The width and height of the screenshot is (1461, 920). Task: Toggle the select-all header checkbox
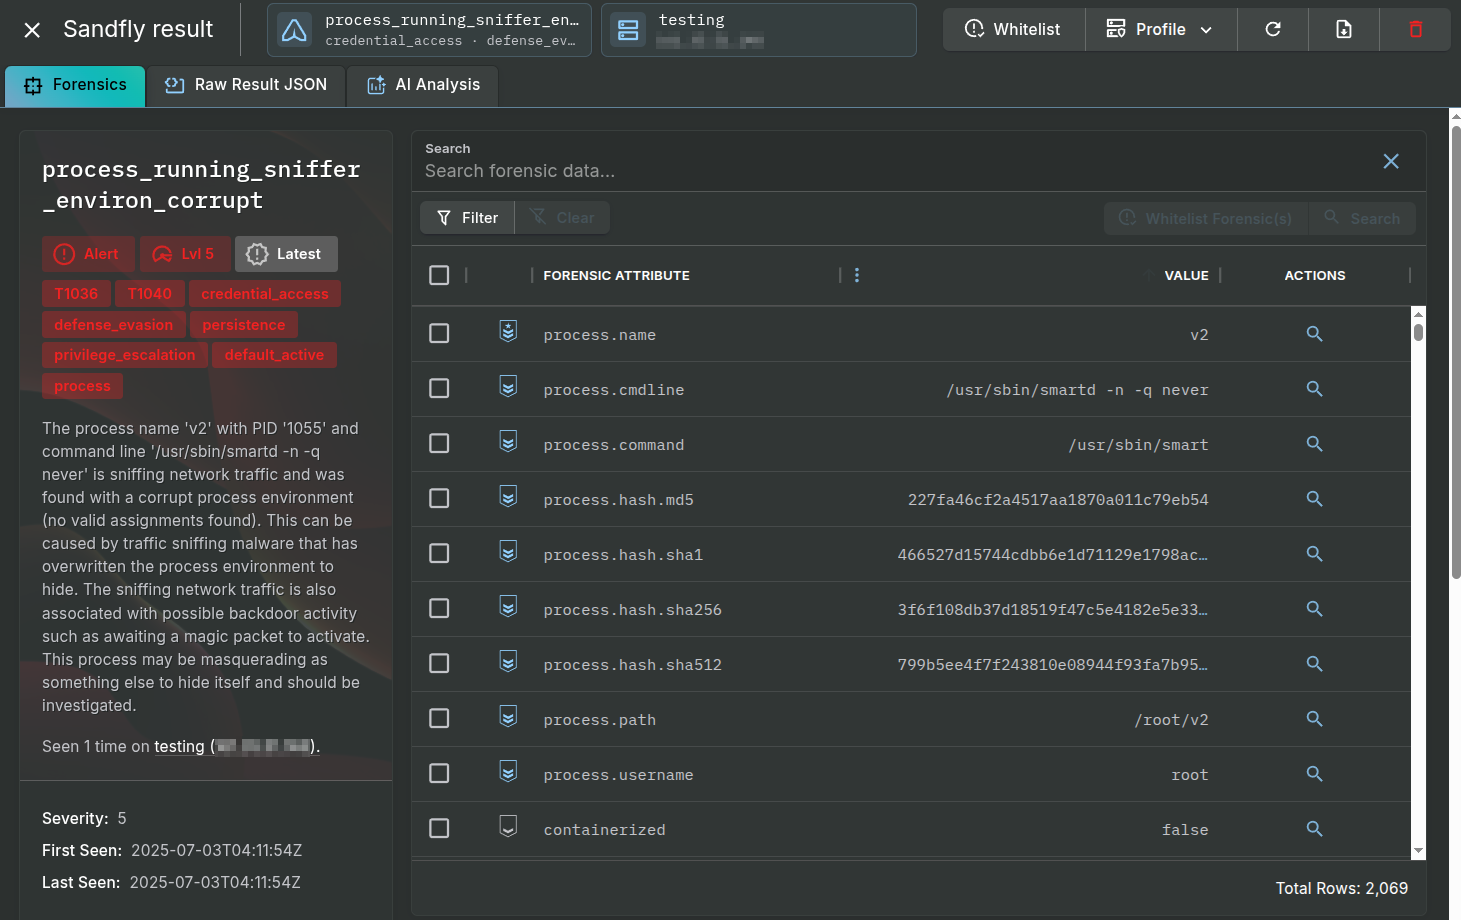tap(439, 275)
